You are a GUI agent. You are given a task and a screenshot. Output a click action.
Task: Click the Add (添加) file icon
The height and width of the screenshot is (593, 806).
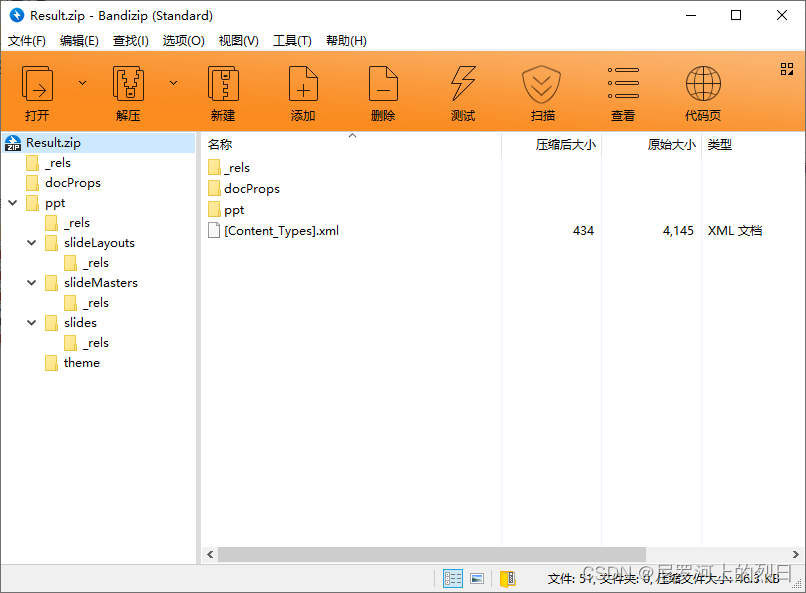pyautogui.click(x=303, y=84)
